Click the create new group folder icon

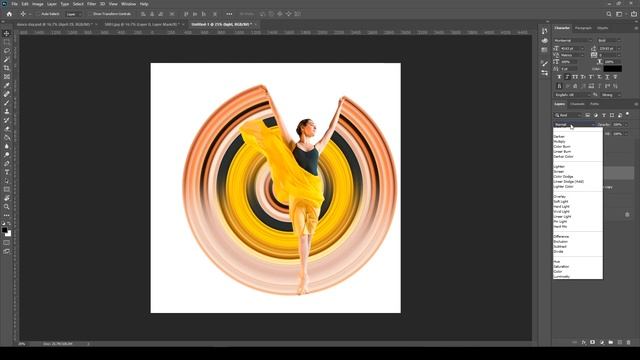coord(611,342)
